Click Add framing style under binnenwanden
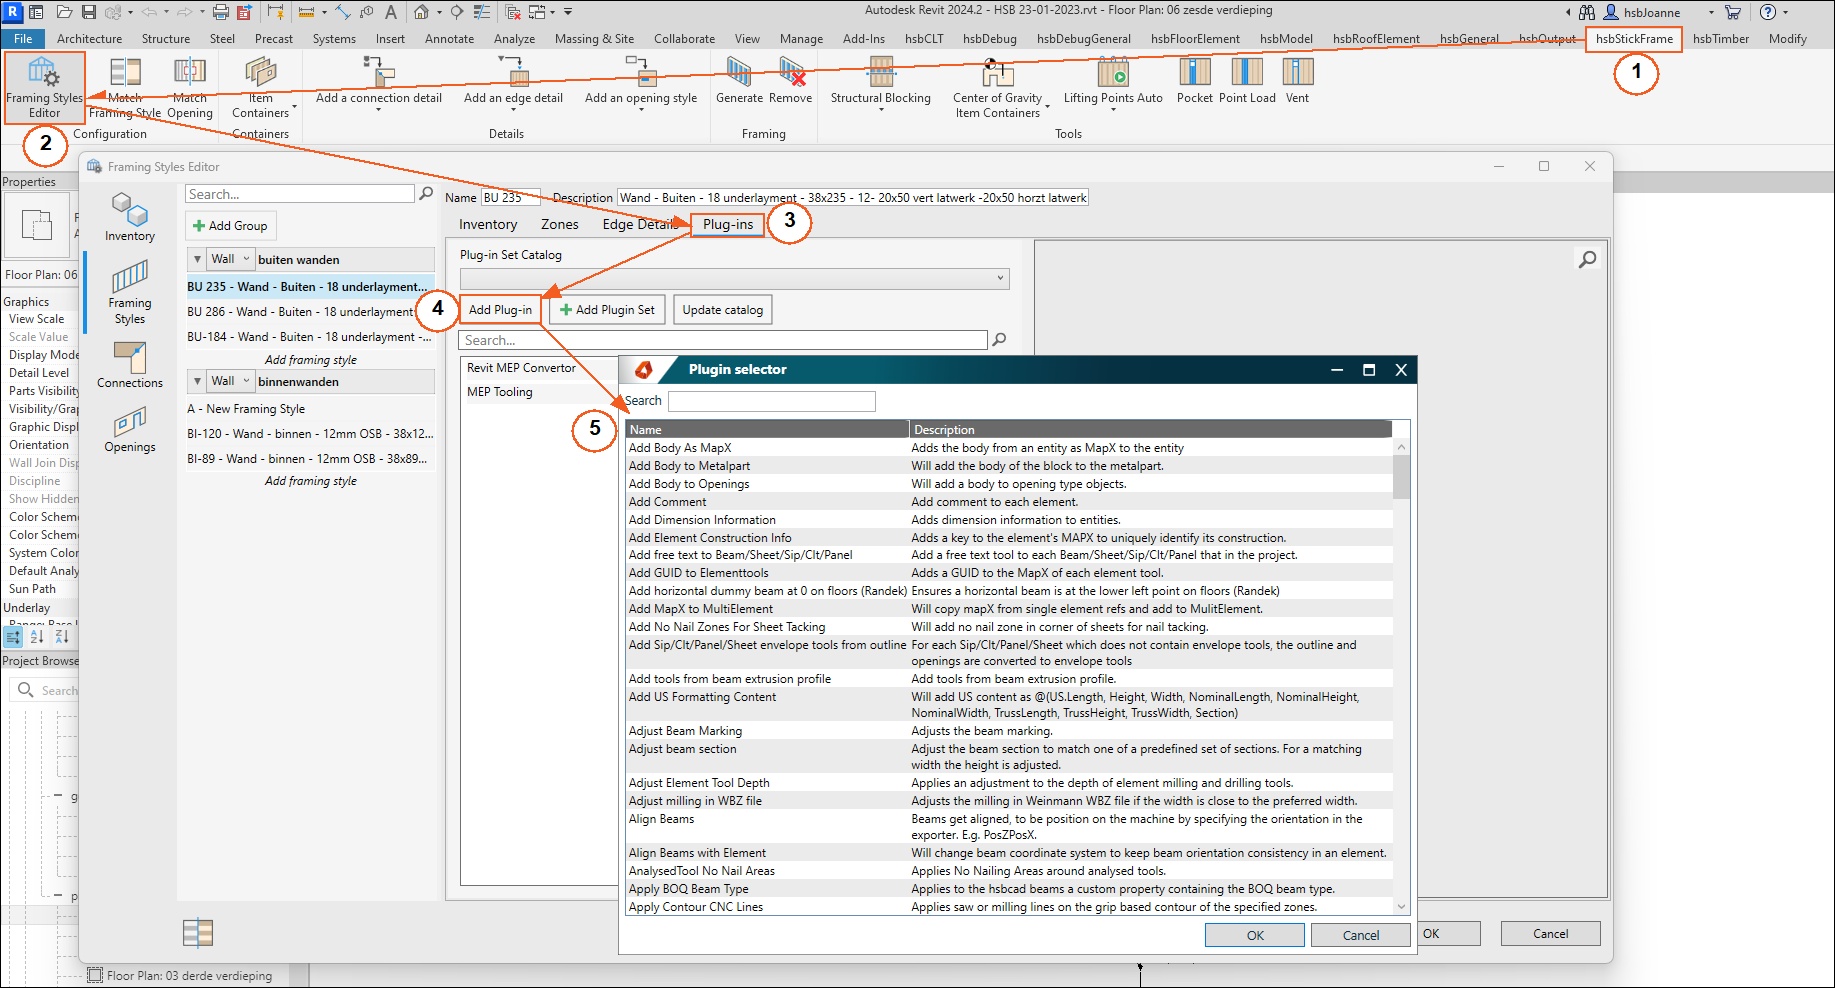 (x=310, y=481)
